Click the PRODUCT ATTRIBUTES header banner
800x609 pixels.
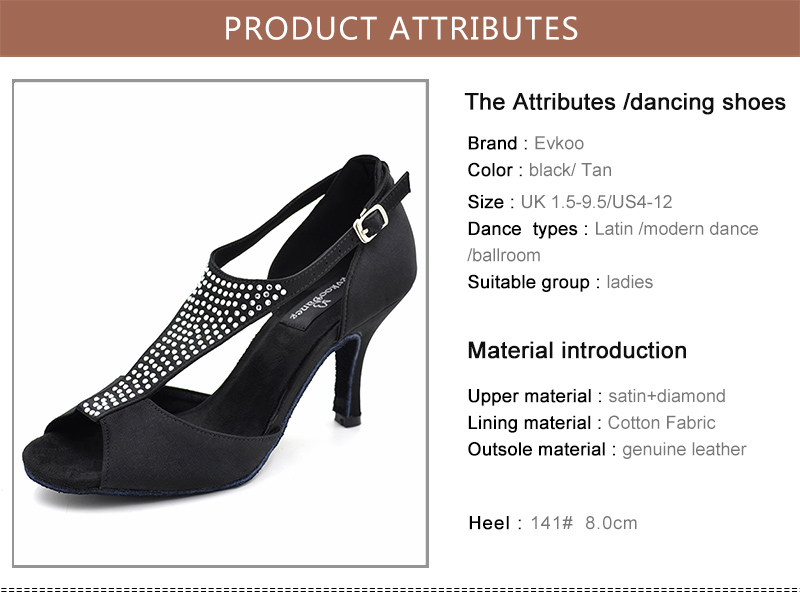click(x=400, y=28)
